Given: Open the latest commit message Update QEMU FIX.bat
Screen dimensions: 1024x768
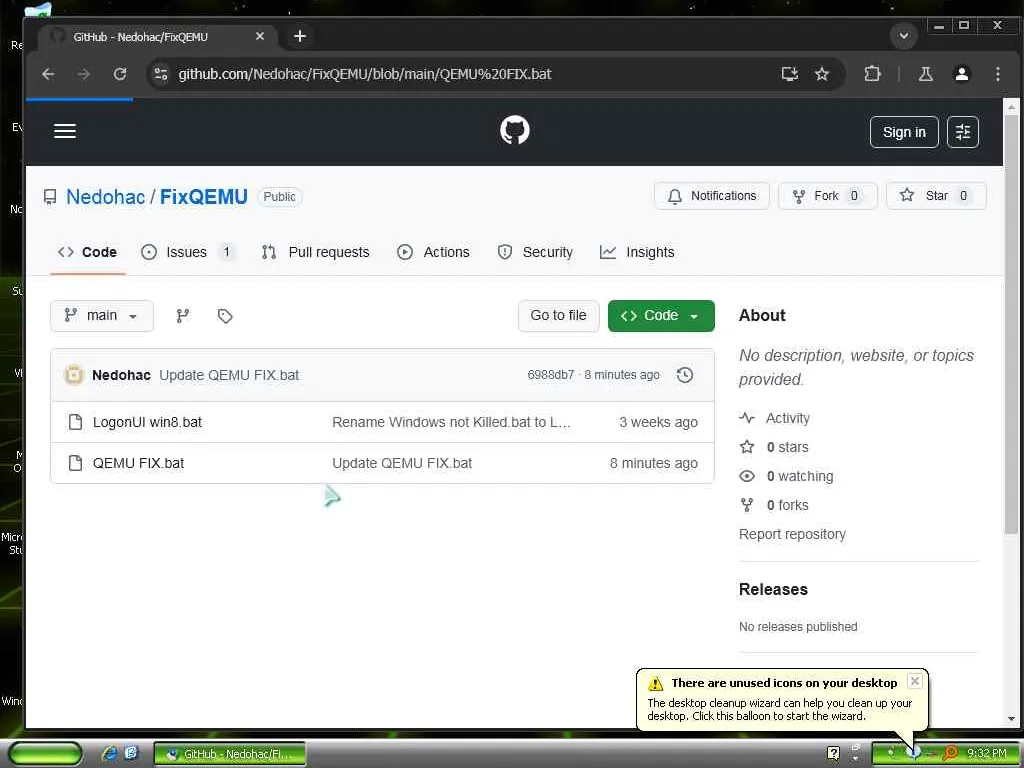Looking at the screenshot, I should tap(229, 375).
